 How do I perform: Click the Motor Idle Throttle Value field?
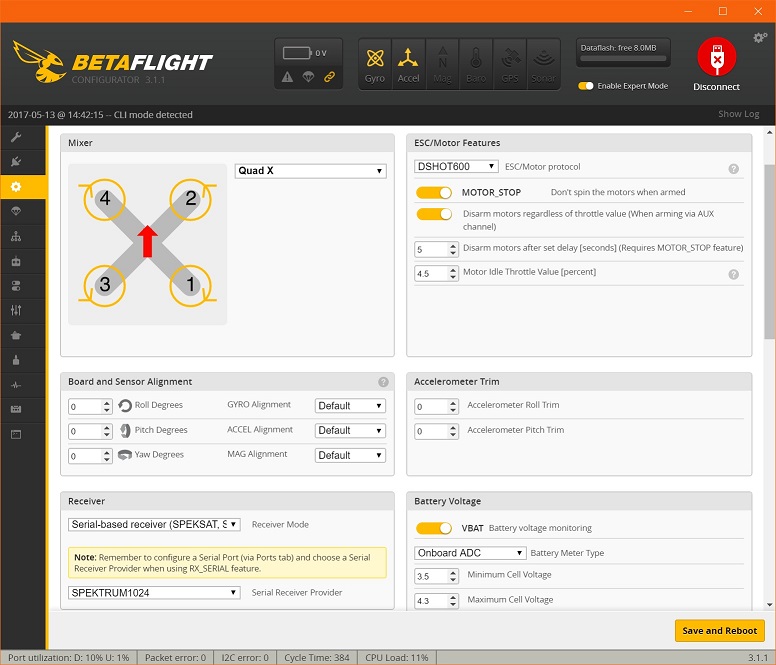(x=436, y=273)
